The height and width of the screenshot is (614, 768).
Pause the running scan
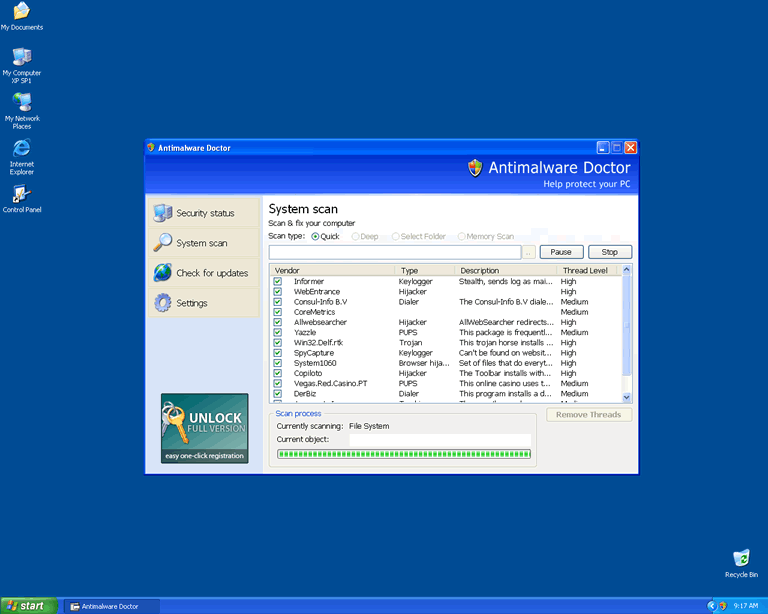[x=561, y=252]
